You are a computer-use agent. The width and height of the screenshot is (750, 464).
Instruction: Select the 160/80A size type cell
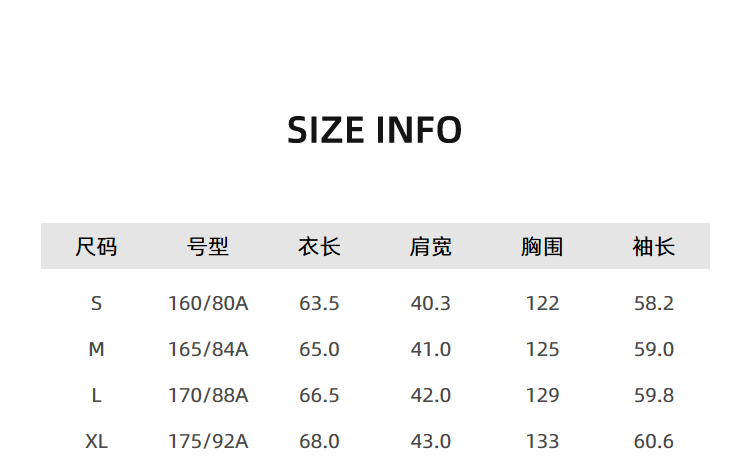click(208, 303)
